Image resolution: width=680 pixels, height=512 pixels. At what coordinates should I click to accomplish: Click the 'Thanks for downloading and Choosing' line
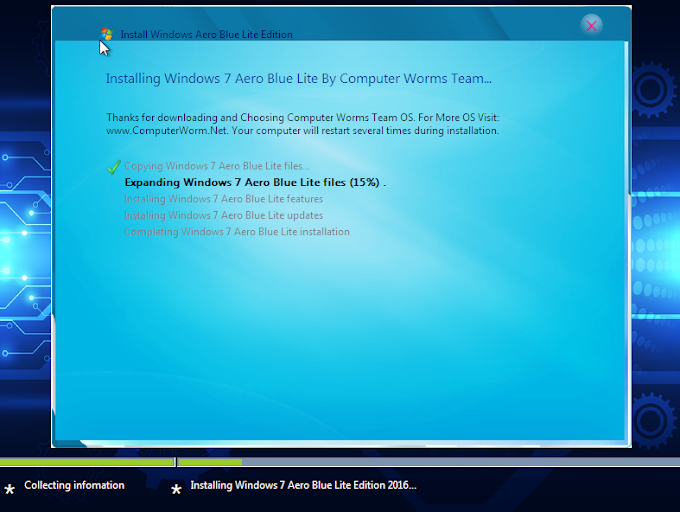pos(303,117)
